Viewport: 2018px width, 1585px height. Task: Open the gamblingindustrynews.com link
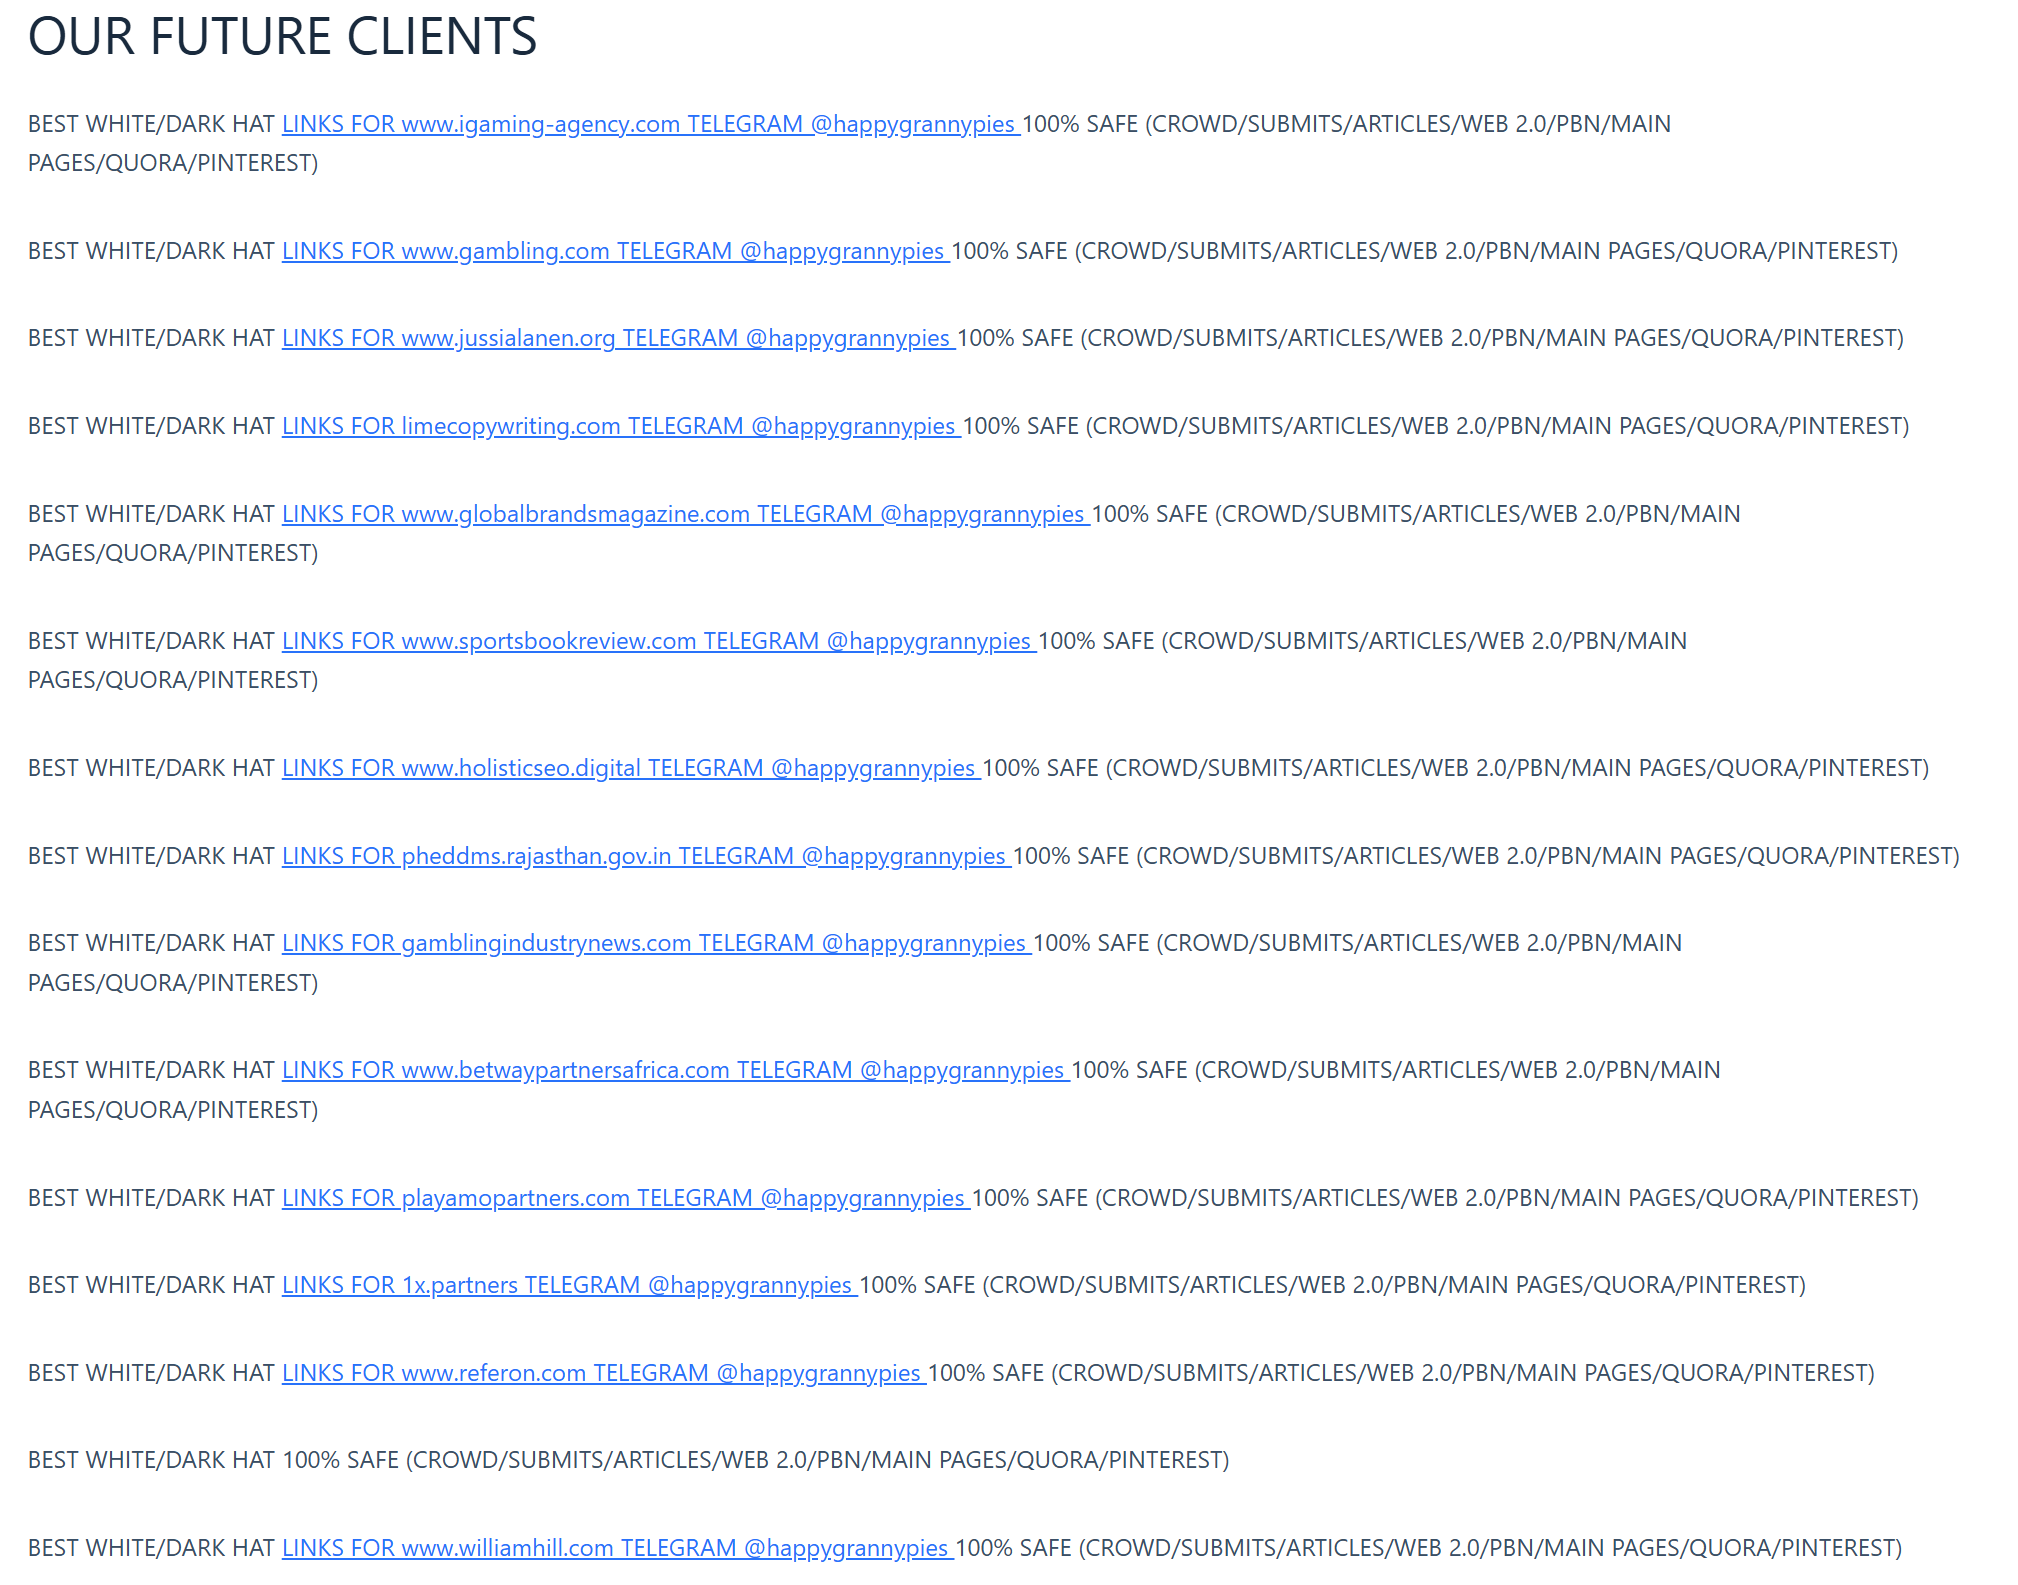(x=657, y=943)
